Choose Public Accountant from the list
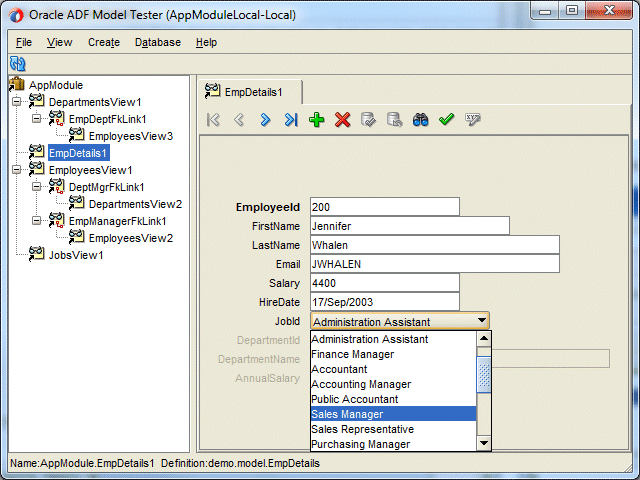Screen dimensions: 640x480 click(x=393, y=399)
